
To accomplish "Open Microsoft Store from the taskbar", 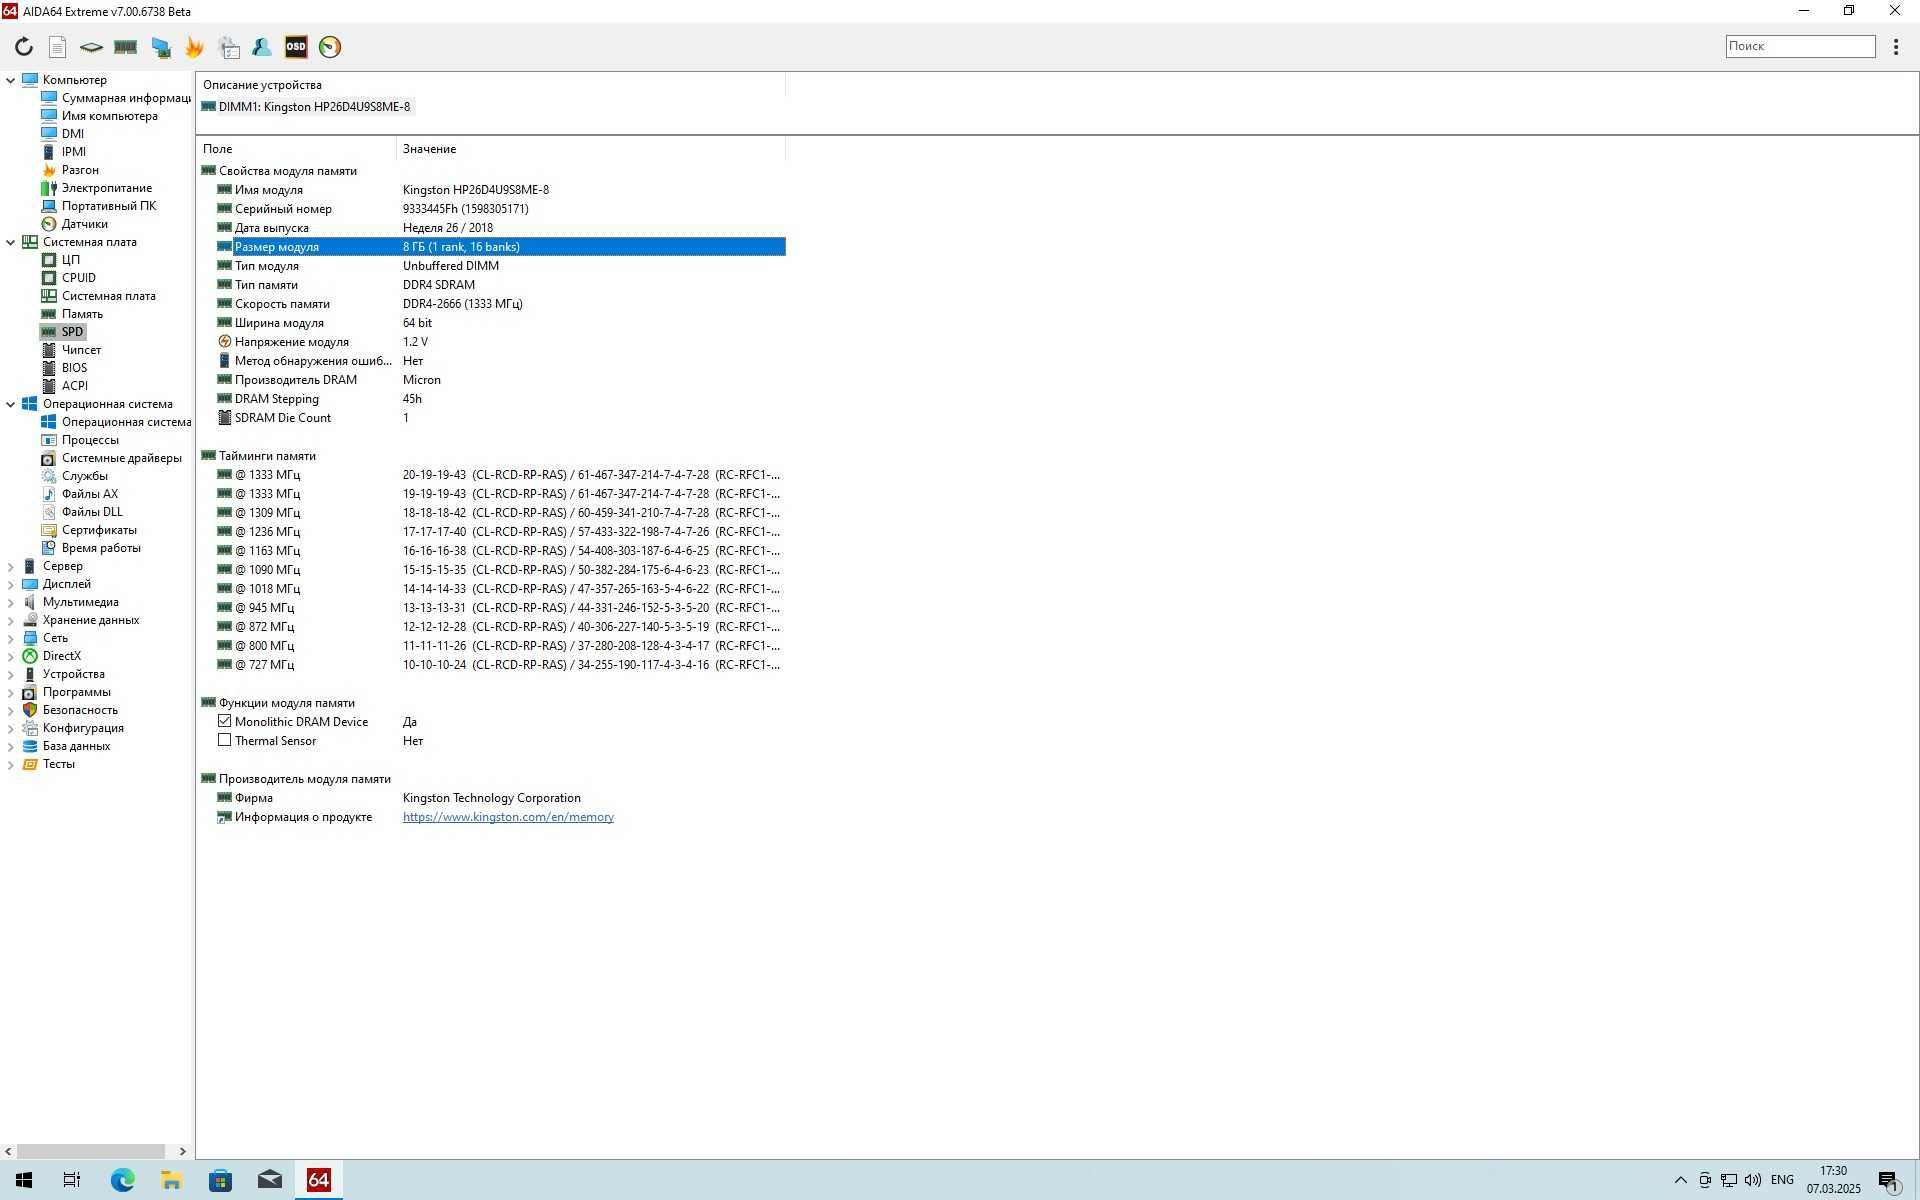I will point(220,1180).
